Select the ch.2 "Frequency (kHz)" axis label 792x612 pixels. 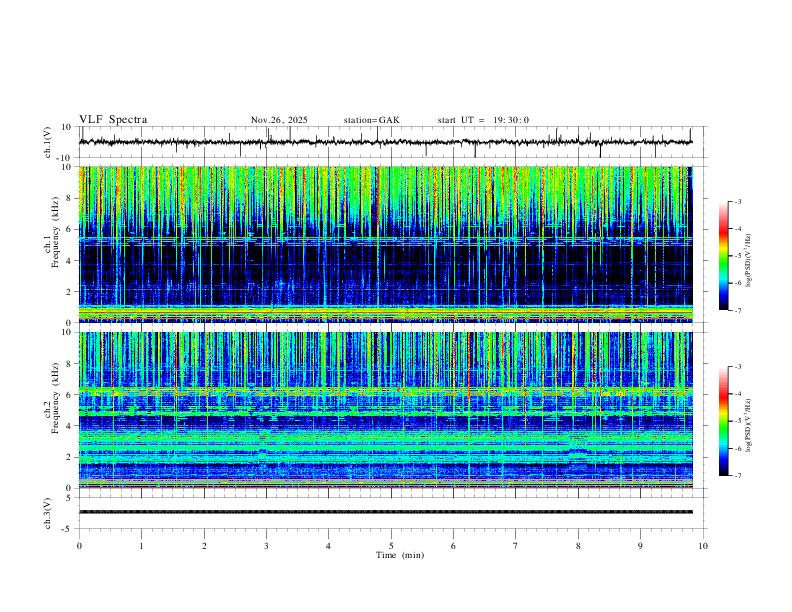pyautogui.click(x=56, y=398)
